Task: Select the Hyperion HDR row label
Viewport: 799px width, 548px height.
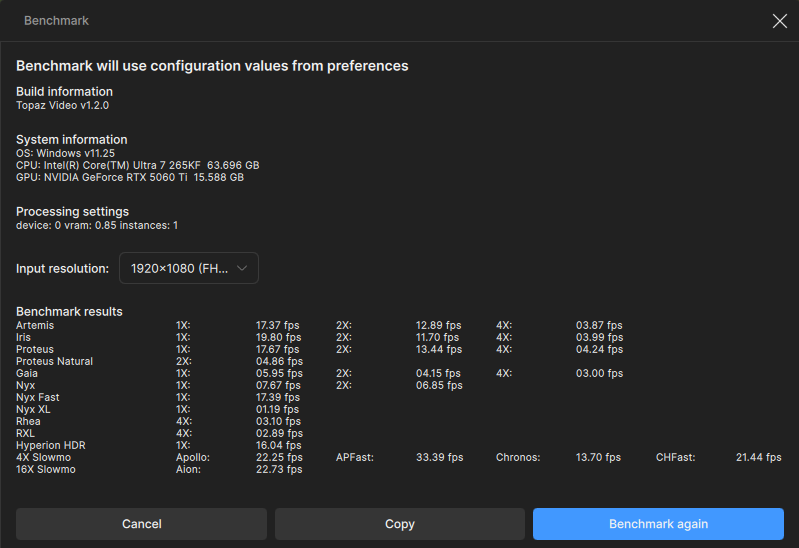Action: [x=51, y=445]
